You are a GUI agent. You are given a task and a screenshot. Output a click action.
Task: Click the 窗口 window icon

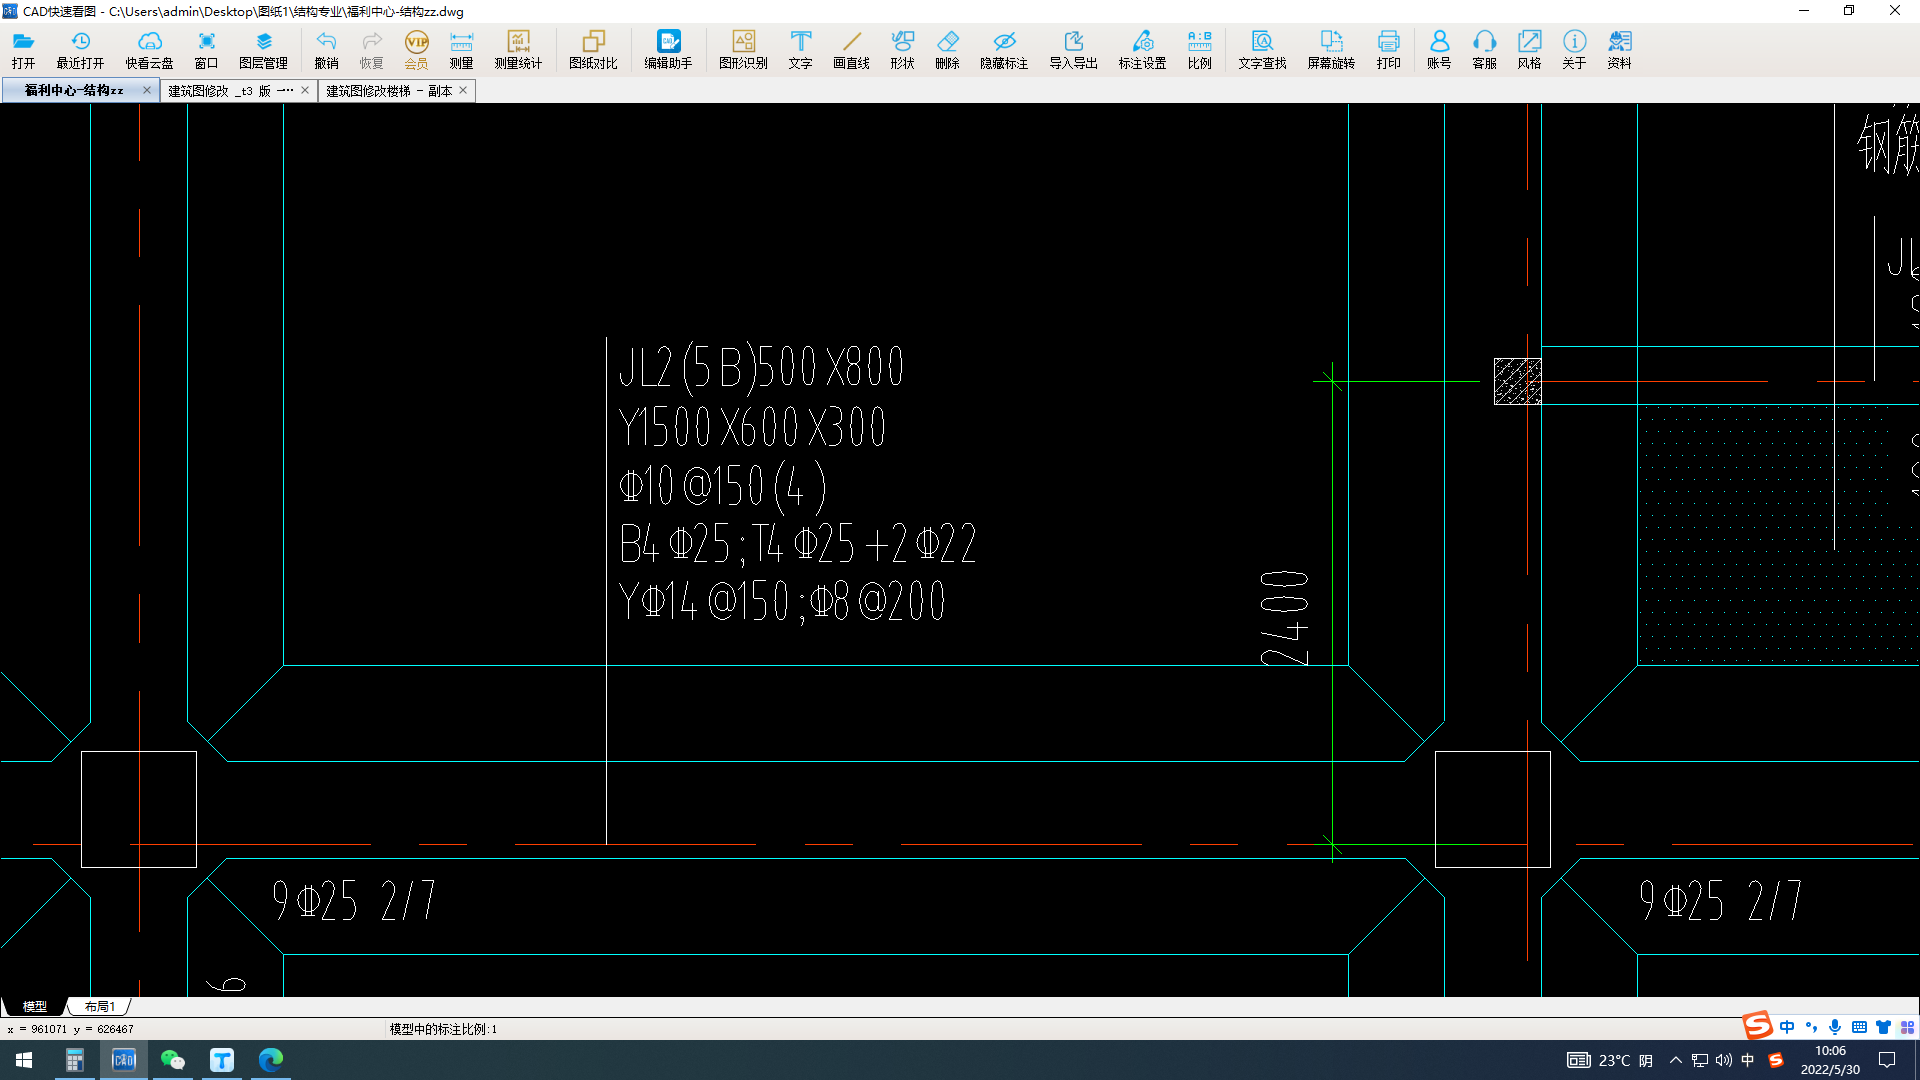(x=206, y=50)
